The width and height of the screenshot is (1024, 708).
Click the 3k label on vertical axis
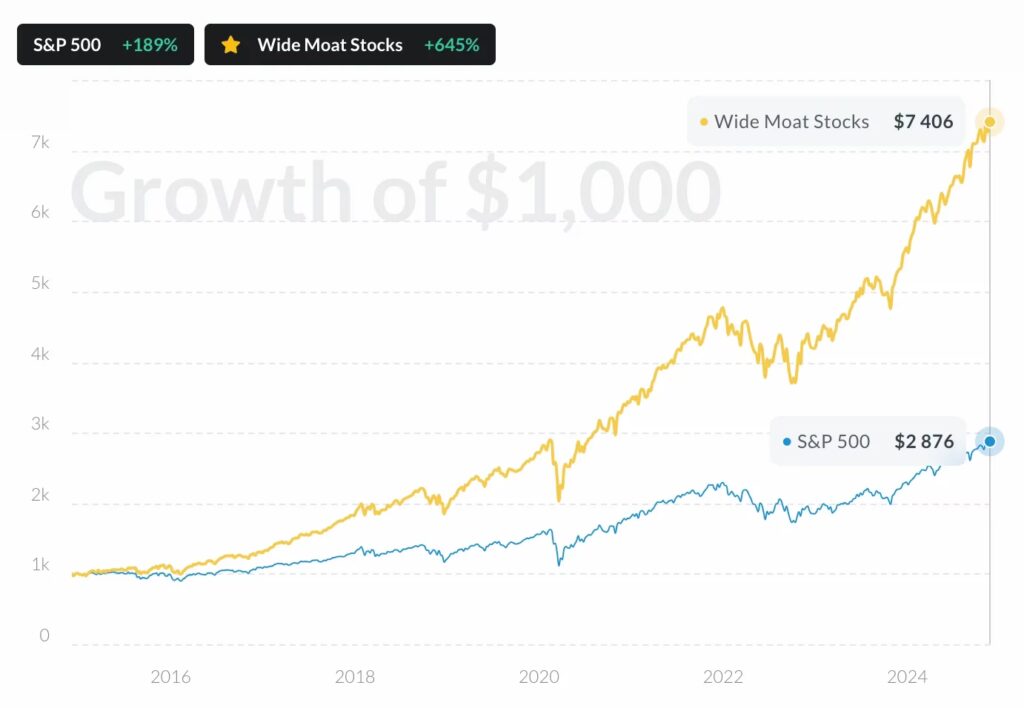click(x=40, y=424)
